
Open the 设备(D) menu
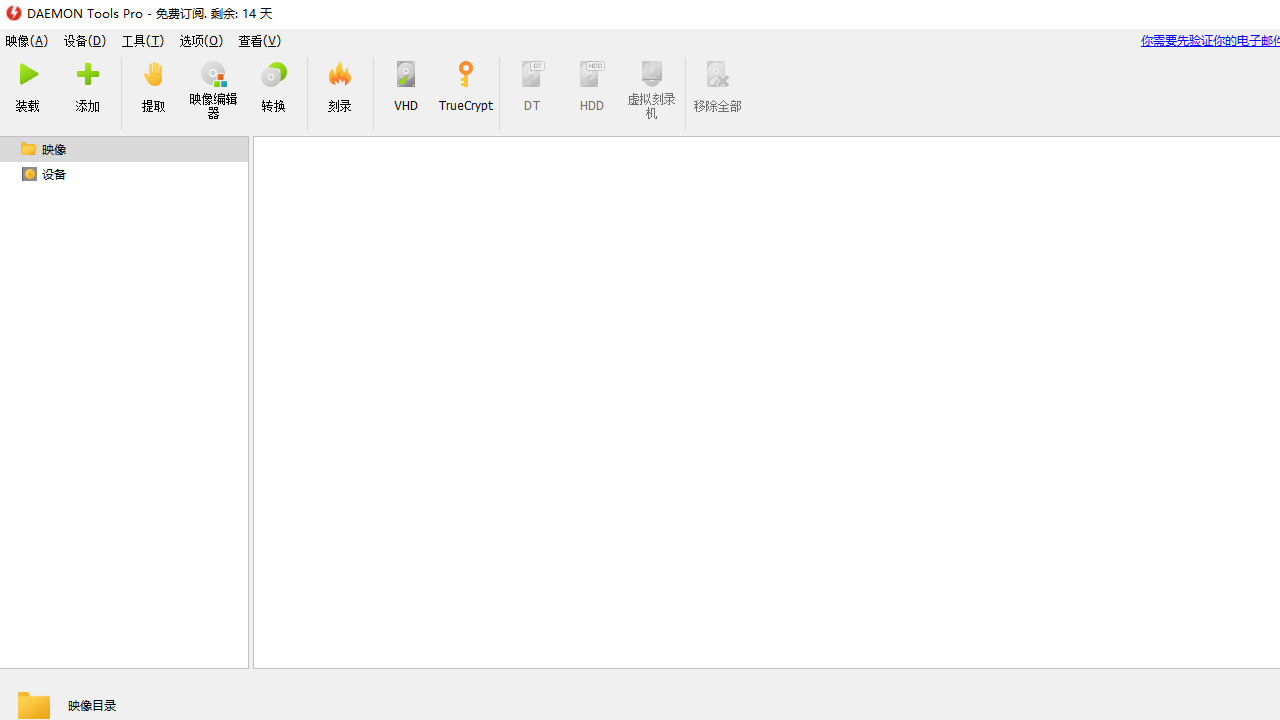click(x=85, y=41)
